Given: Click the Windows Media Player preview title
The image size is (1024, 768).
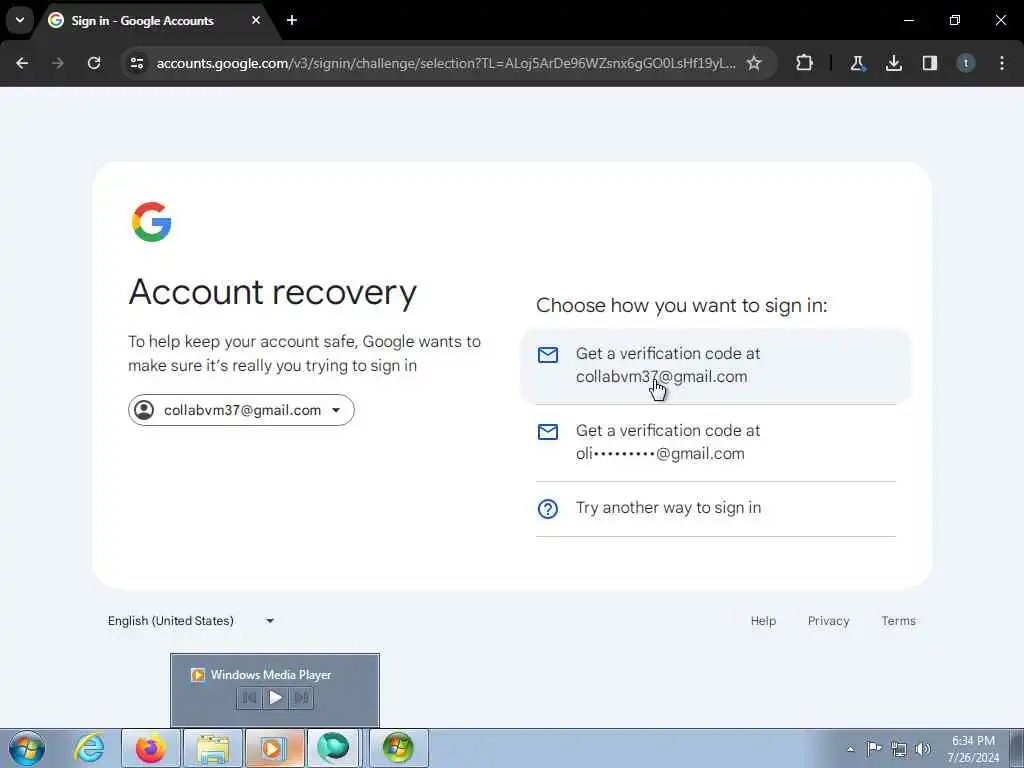Looking at the screenshot, I should point(270,675).
